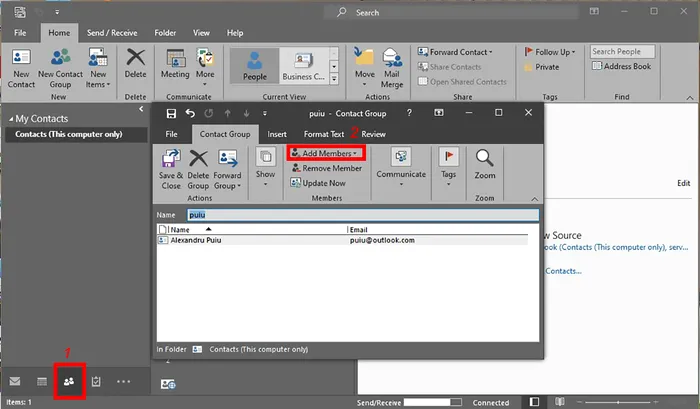Screen dimensions: 700x409
Task: Click the group Name field
Action: point(362,215)
